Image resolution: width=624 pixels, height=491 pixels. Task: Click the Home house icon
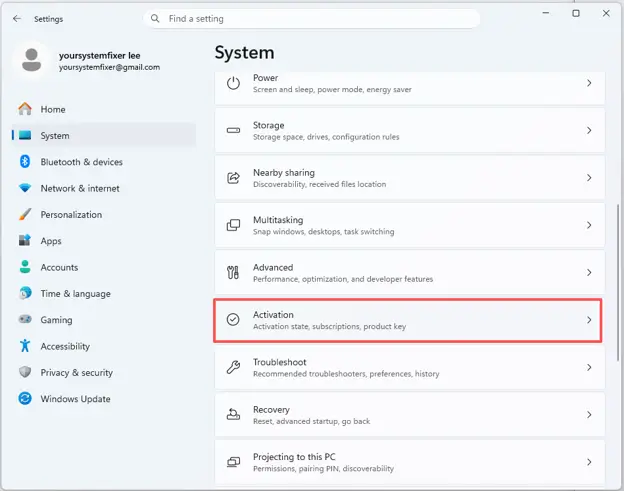point(25,109)
